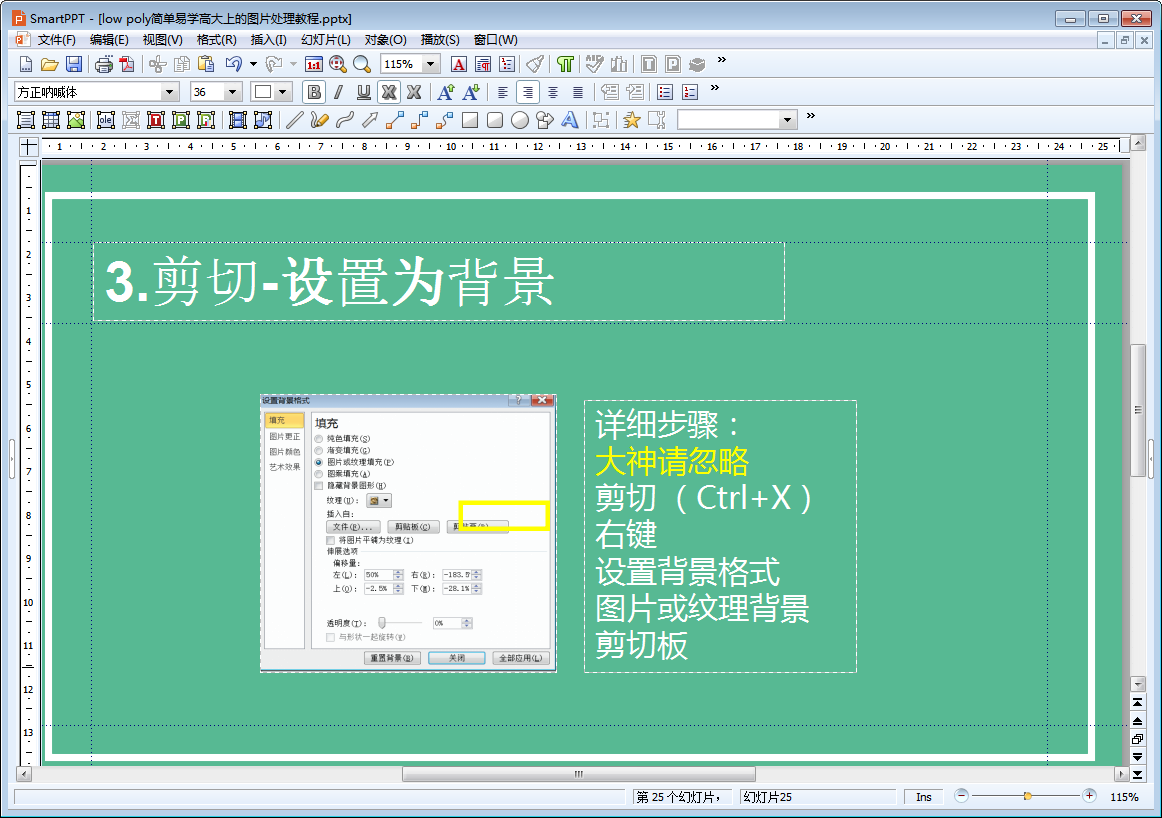This screenshot has height=818, width=1162.
Task: Open the 编辑(E) menu
Action: click(x=109, y=40)
